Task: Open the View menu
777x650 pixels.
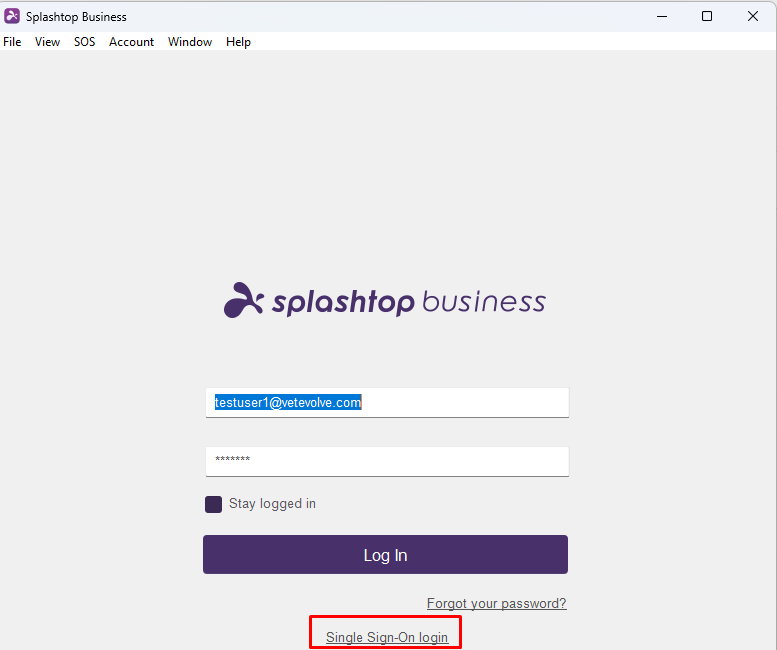Action: 47,42
